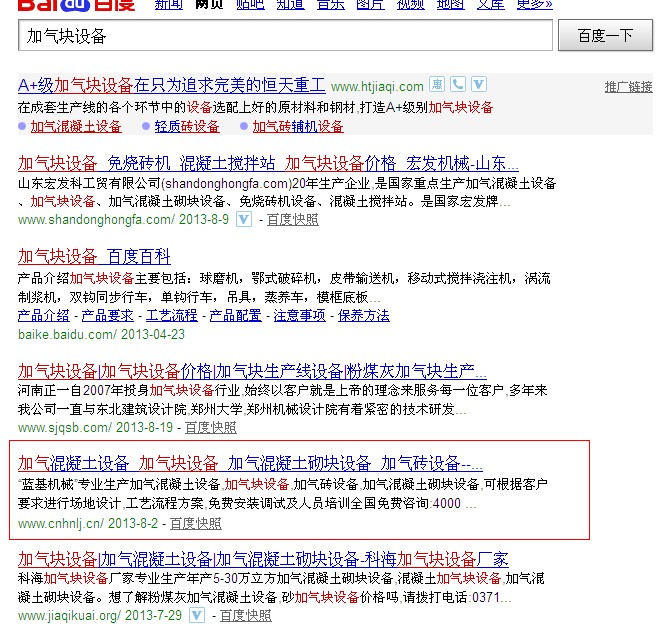The height and width of the screenshot is (624, 668).
Task: Open the 图片 tab
Action: click(371, 5)
